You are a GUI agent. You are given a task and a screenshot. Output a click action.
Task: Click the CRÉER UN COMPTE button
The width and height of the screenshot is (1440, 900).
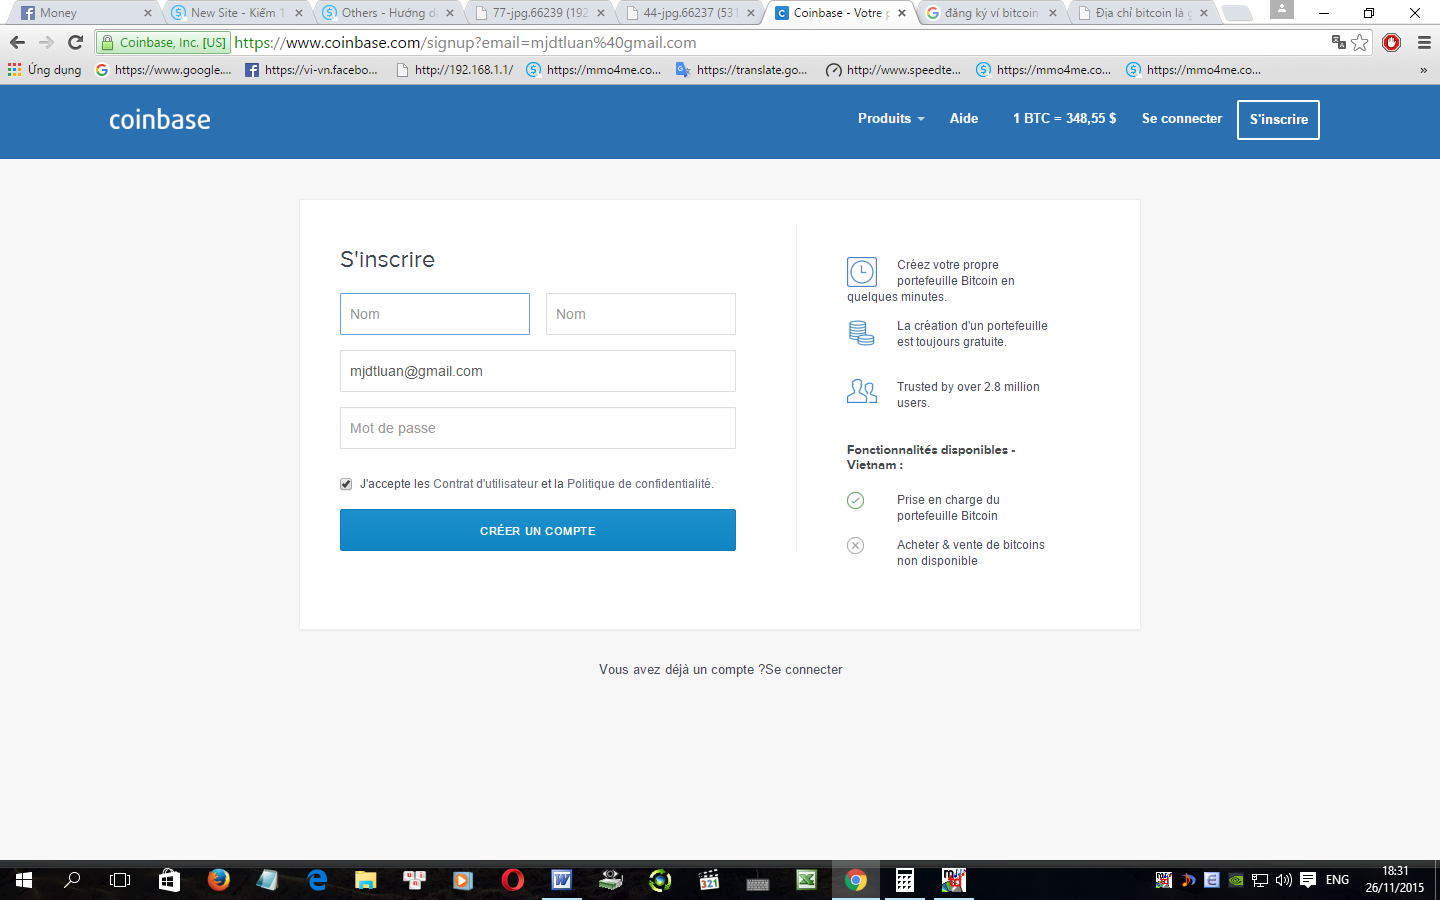(538, 530)
